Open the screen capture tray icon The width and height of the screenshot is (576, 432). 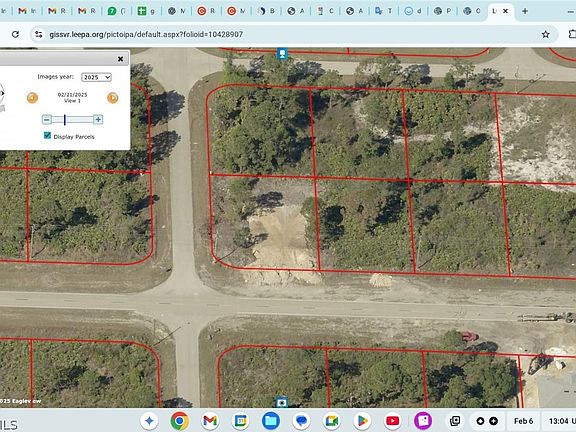click(456, 421)
